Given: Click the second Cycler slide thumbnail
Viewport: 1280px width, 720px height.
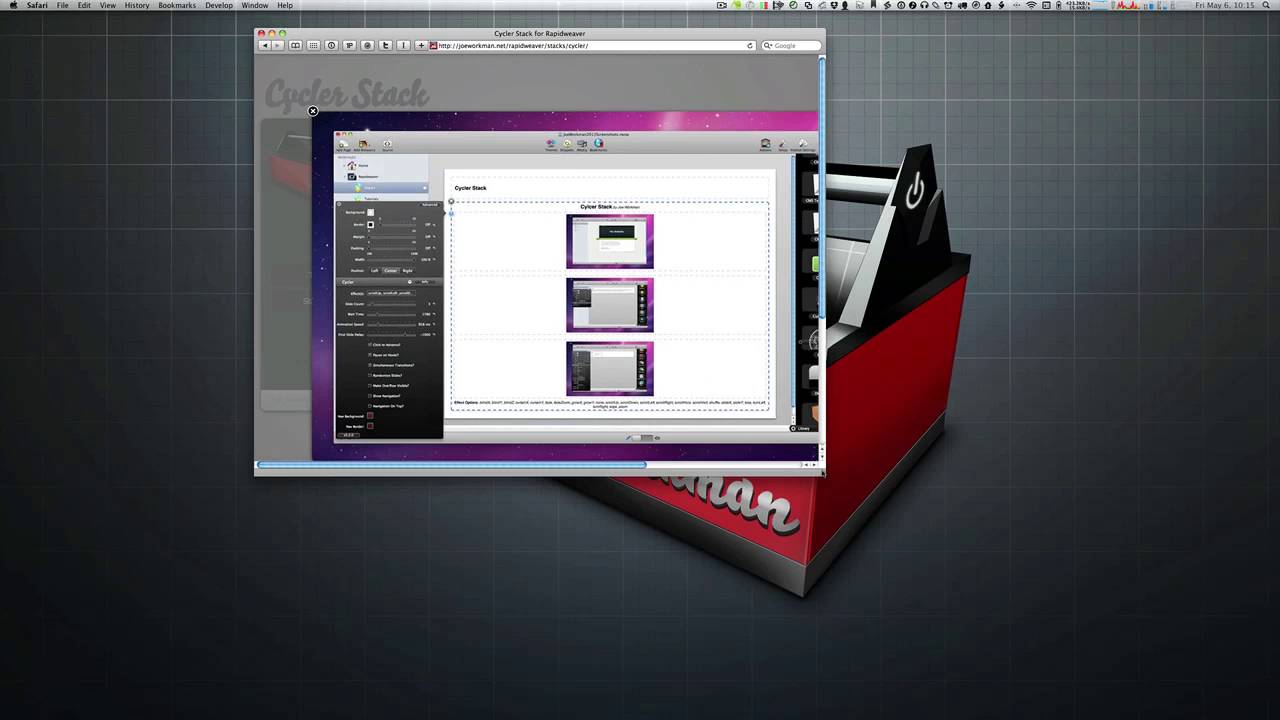Looking at the screenshot, I should coord(610,305).
